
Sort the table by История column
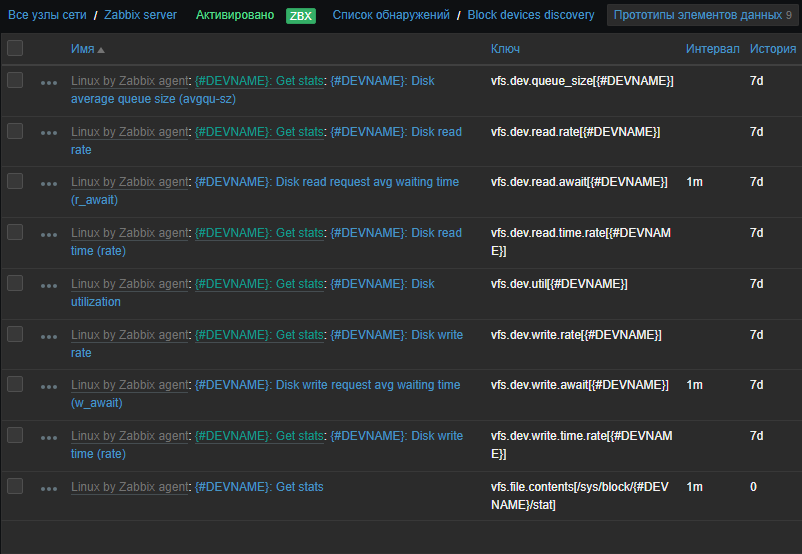coord(772,49)
